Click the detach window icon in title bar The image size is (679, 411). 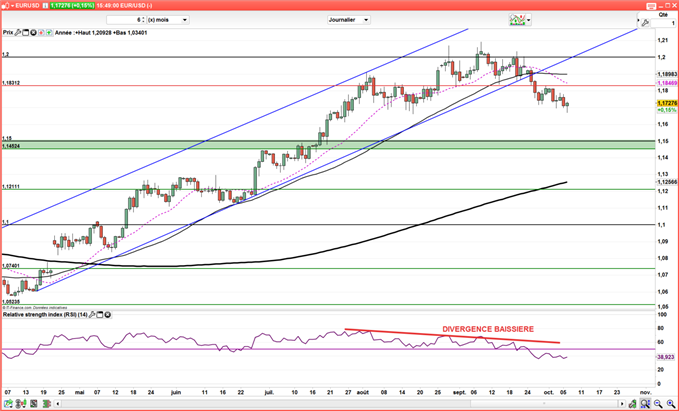[x=651, y=6]
